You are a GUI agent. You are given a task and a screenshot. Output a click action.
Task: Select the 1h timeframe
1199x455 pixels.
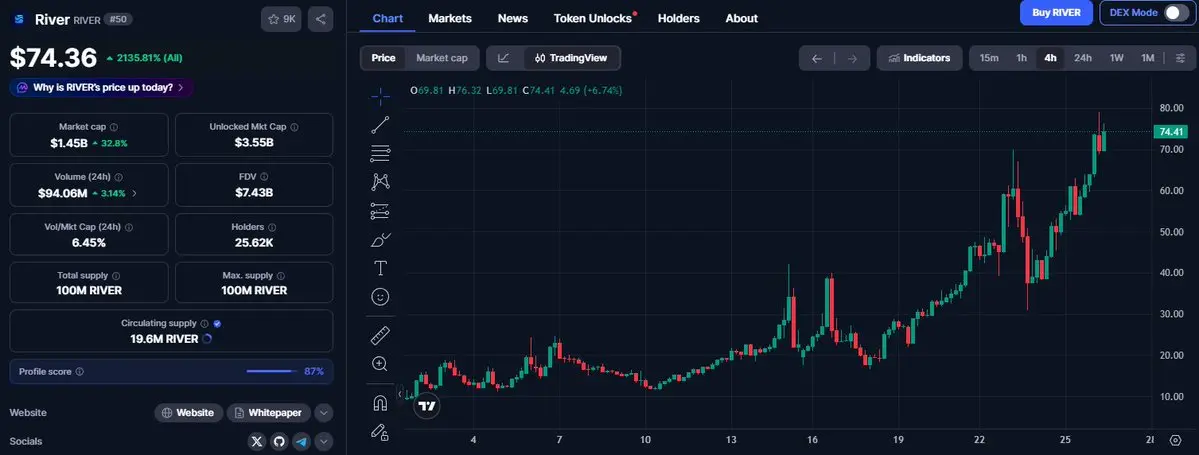tap(1021, 58)
